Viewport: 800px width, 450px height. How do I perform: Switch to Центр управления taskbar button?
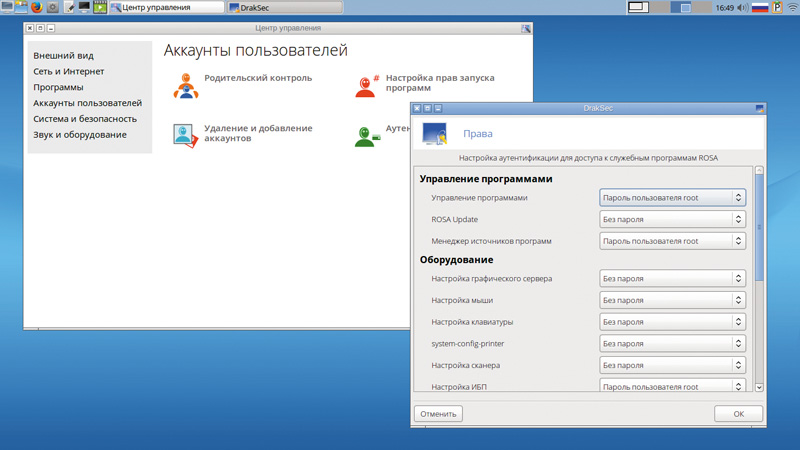point(167,7)
